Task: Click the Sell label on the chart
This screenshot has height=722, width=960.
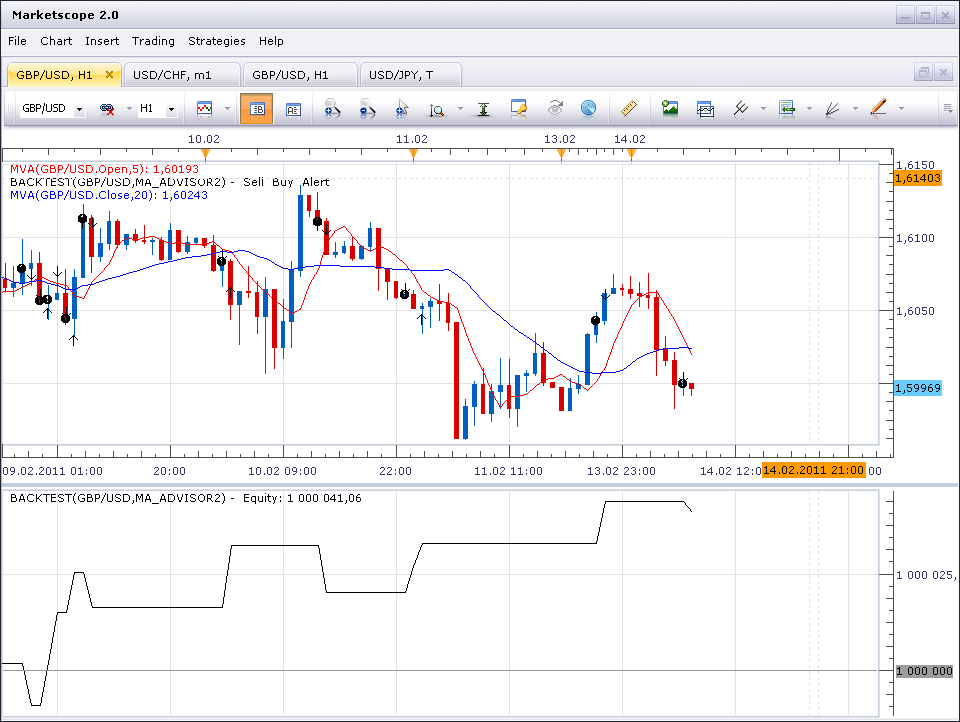Action: 253,182
